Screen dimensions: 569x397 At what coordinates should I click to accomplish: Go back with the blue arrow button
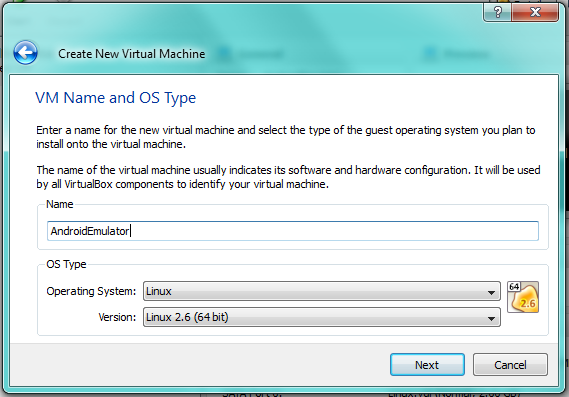coord(25,53)
